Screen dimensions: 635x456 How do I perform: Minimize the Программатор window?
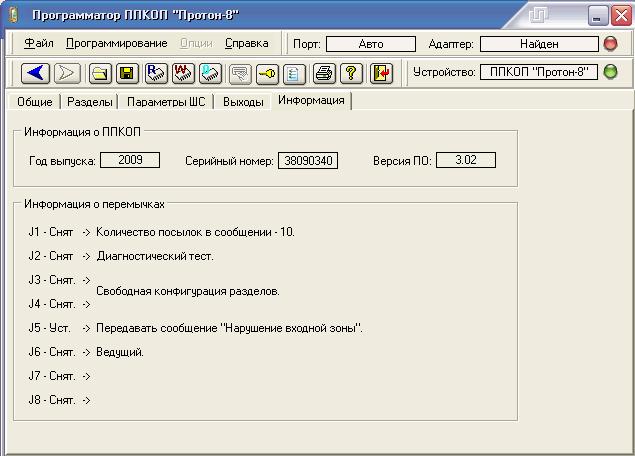598,16
